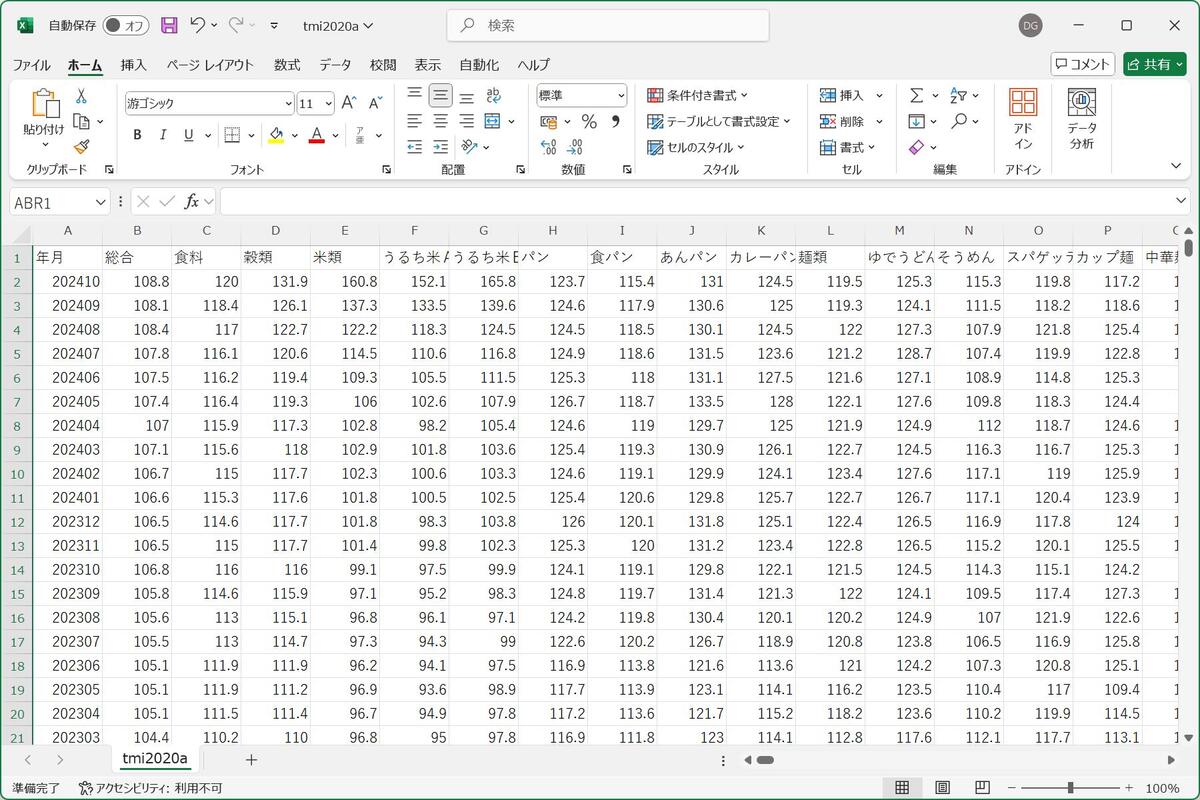The width and height of the screenshot is (1200, 800).
Task: Add a new sheet with plus button
Action: (251, 760)
